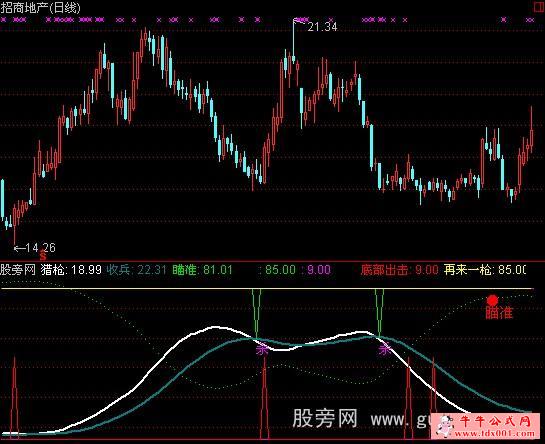The height and width of the screenshot is (444, 545).
Task: Click the 猎枪: 18.99 indicator value
Action: tap(71, 269)
